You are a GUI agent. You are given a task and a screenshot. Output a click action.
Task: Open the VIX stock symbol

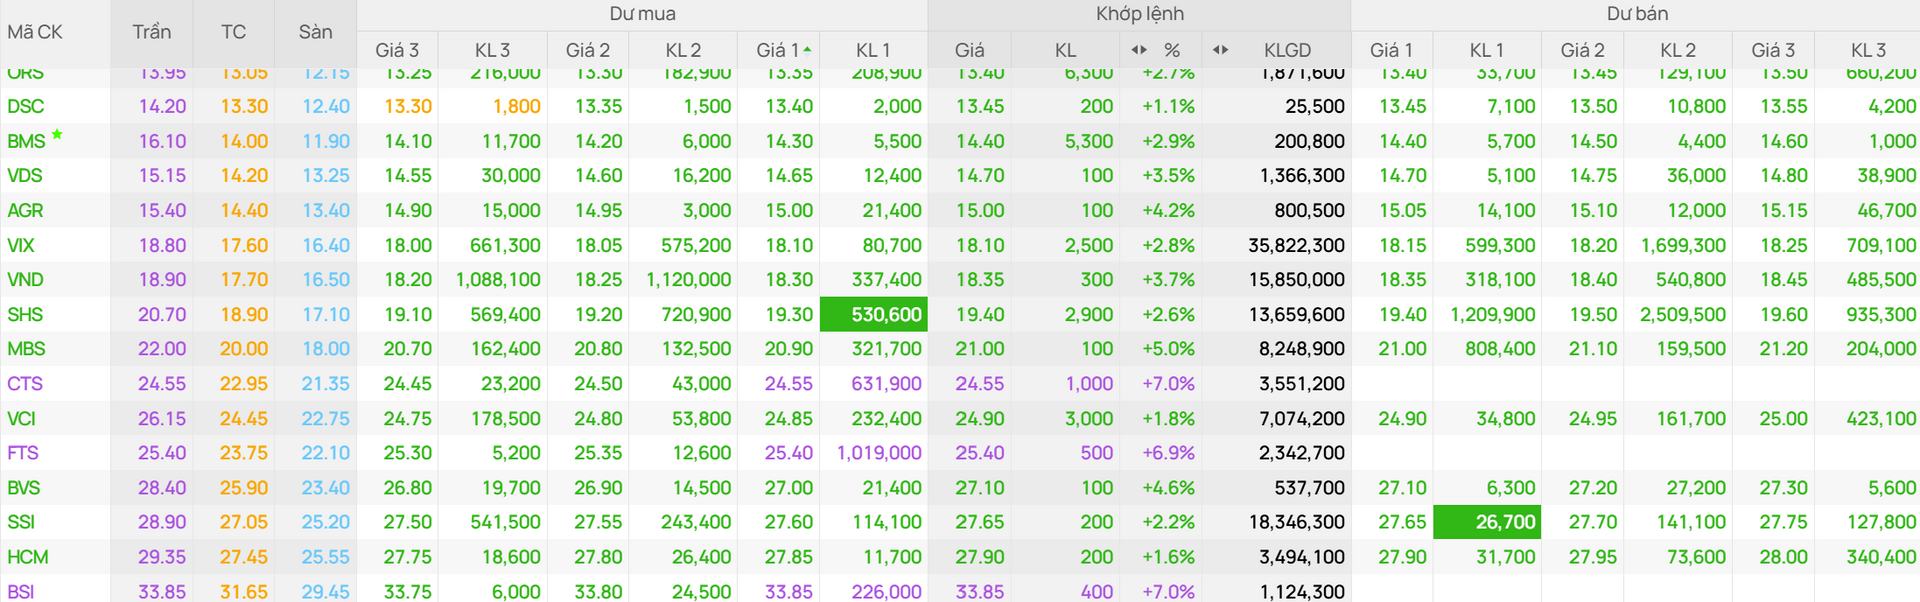pyautogui.click(x=21, y=245)
